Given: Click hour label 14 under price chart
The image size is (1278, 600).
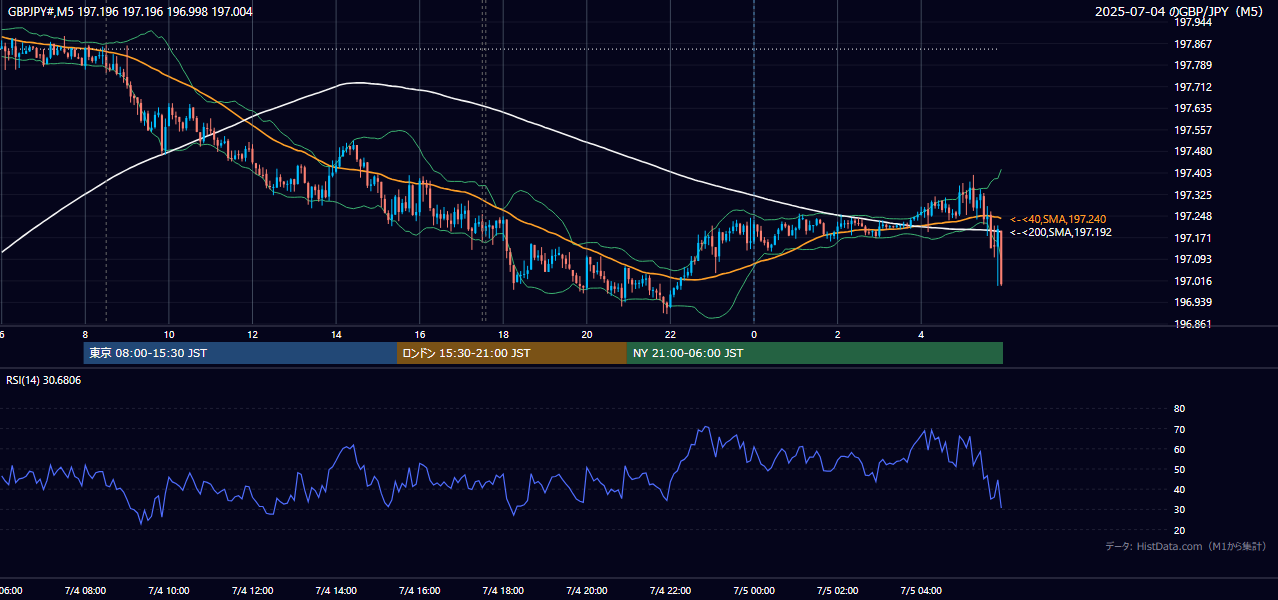Looking at the screenshot, I should pos(336,334).
